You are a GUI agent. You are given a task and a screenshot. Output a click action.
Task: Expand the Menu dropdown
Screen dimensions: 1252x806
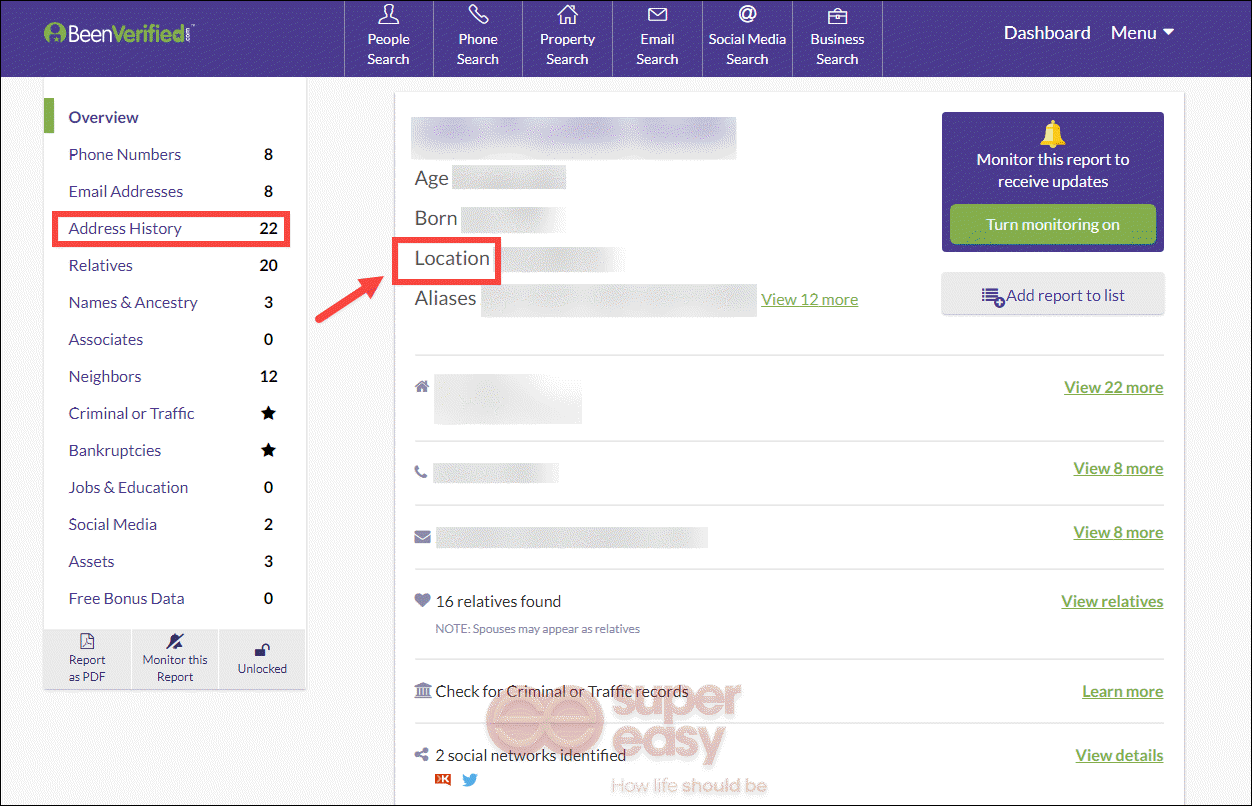tap(1142, 33)
